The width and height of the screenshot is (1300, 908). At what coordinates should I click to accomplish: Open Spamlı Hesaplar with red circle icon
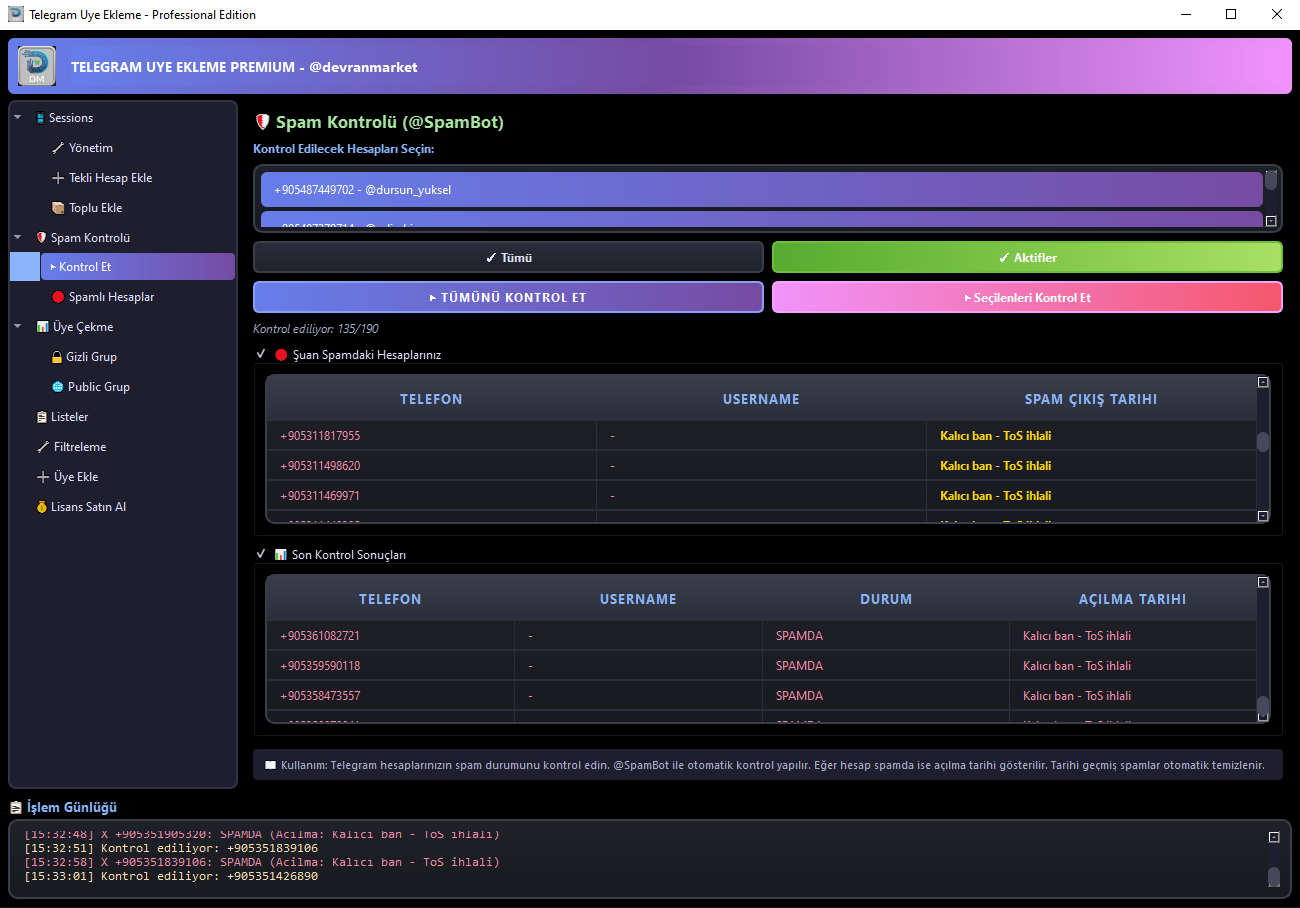(58, 297)
